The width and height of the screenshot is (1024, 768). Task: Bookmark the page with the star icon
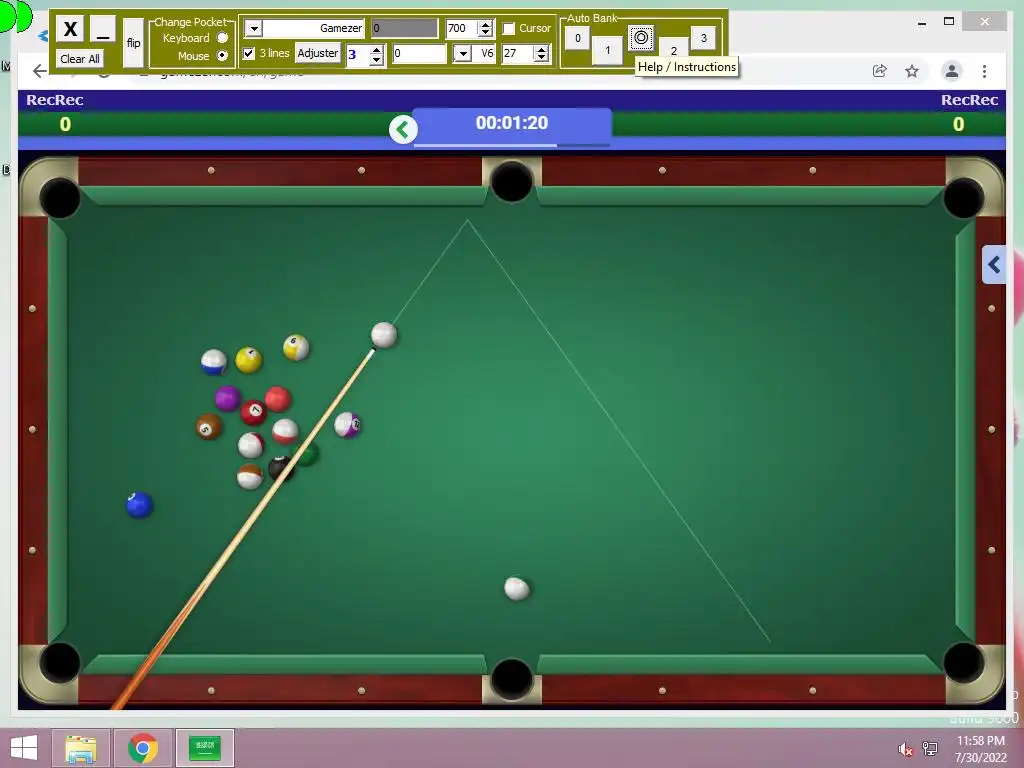pos(912,71)
